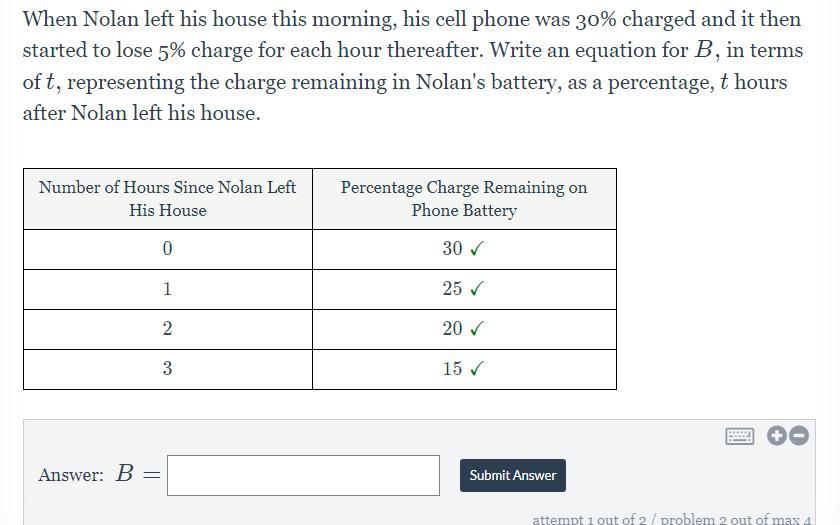Submit the answer with Submit Answer button
This screenshot has width=840, height=525.
point(513,475)
